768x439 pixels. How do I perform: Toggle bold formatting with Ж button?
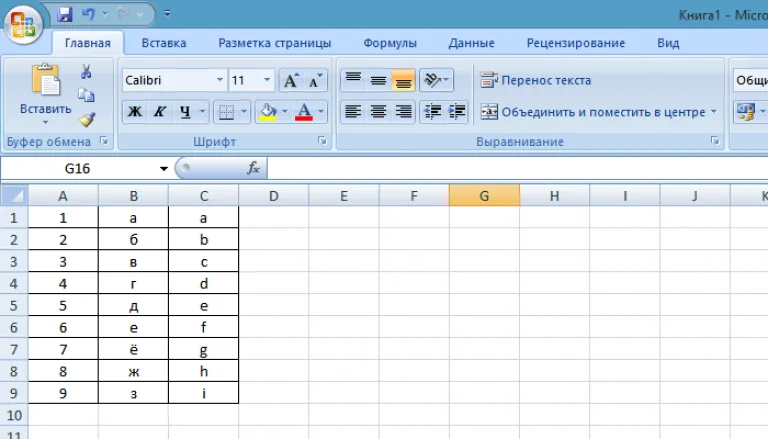click(x=135, y=112)
